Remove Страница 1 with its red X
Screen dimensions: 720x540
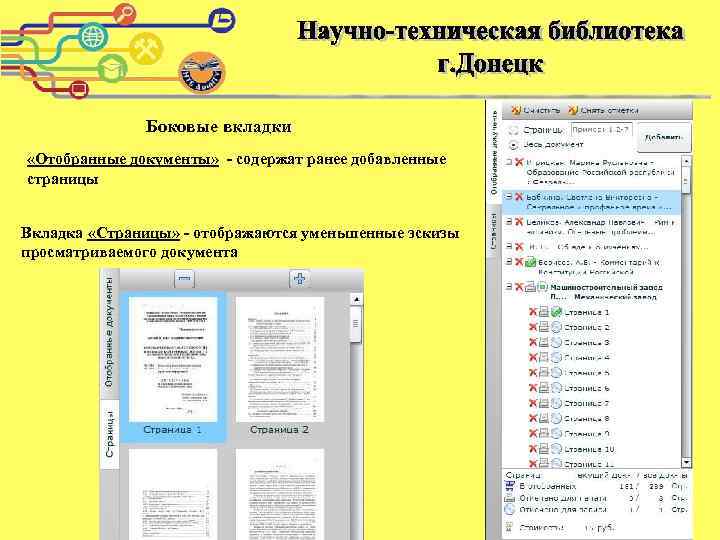533,312
